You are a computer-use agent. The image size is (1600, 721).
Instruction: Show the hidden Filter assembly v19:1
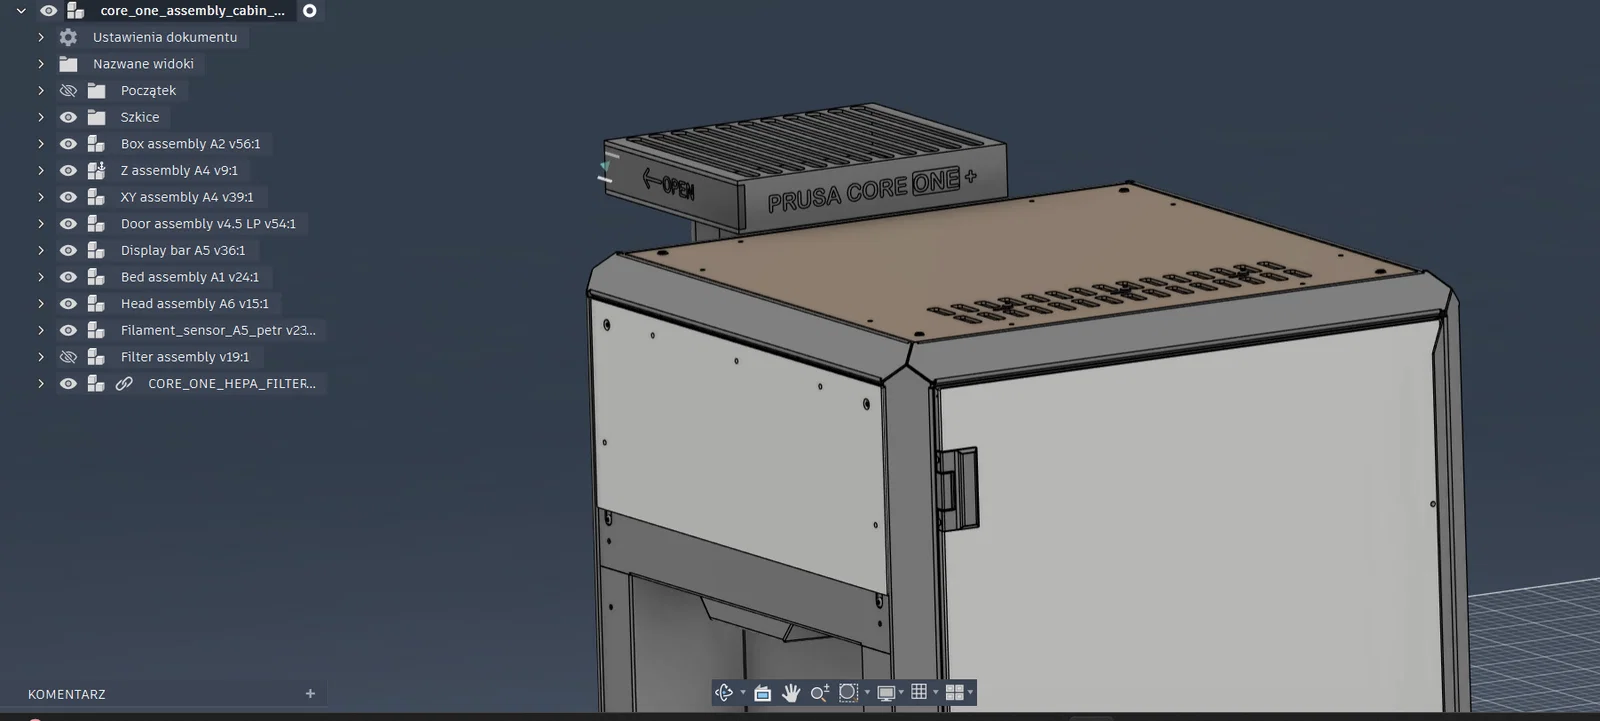[68, 357]
